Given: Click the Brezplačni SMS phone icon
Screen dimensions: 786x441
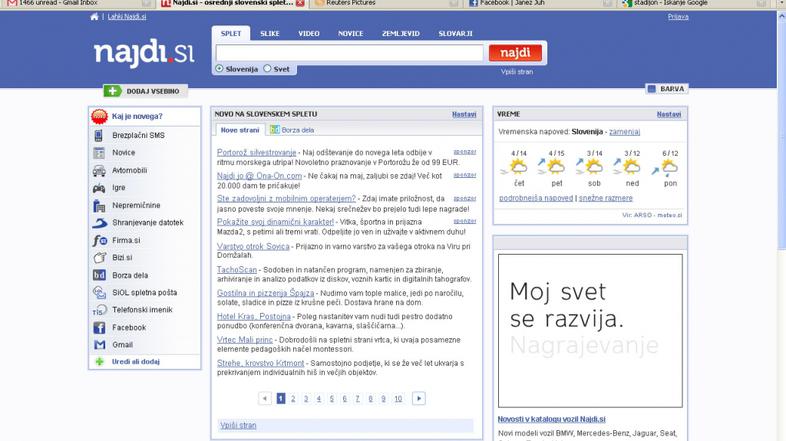Looking at the screenshot, I should click(x=99, y=135).
